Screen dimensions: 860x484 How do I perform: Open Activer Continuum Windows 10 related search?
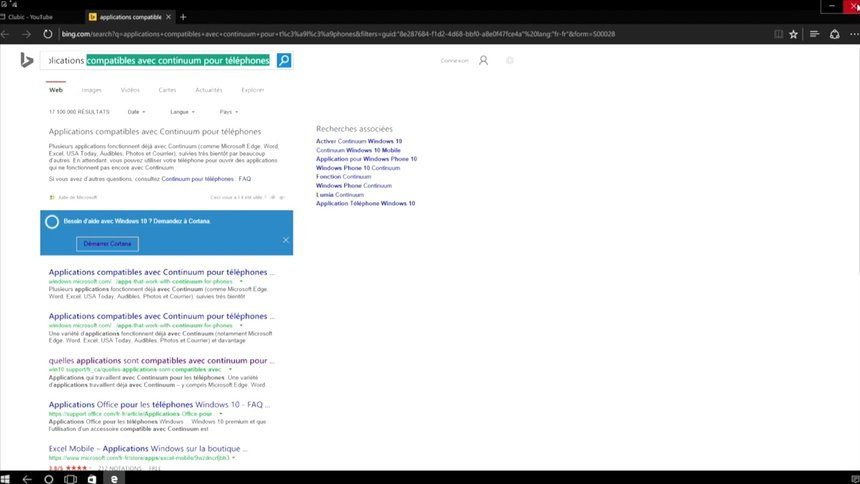click(359, 141)
